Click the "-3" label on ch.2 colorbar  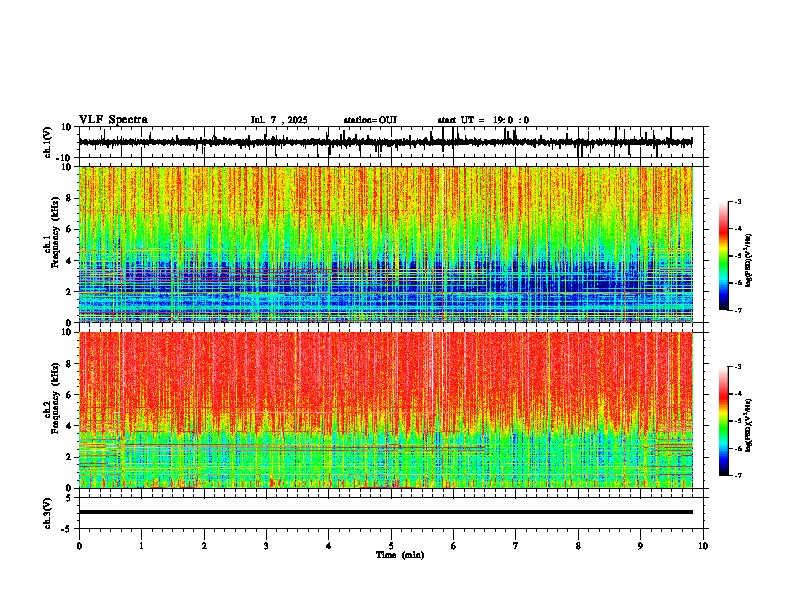point(738,367)
